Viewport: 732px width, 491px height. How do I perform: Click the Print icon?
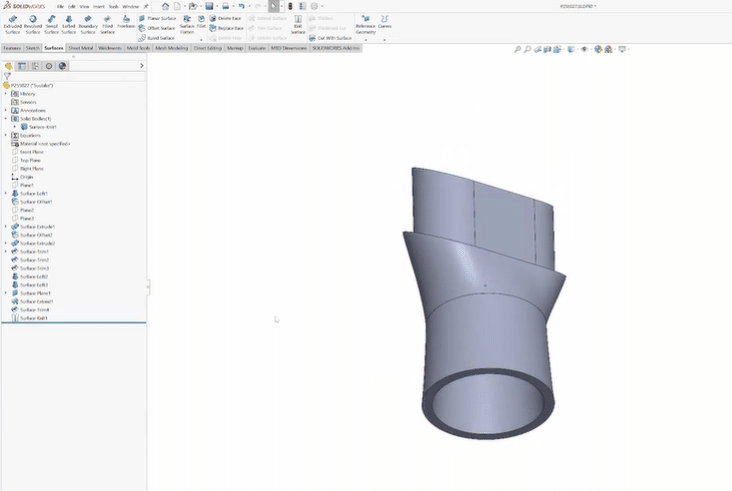point(225,6)
